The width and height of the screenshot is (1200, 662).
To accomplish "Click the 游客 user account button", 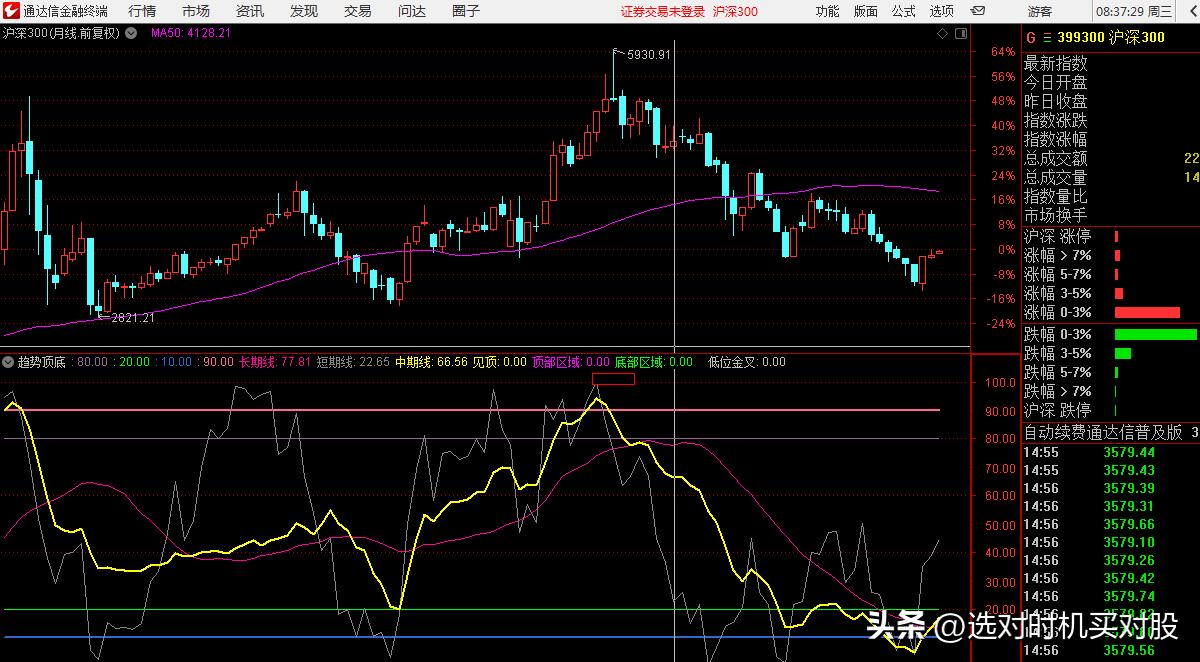I will pos(1040,11).
